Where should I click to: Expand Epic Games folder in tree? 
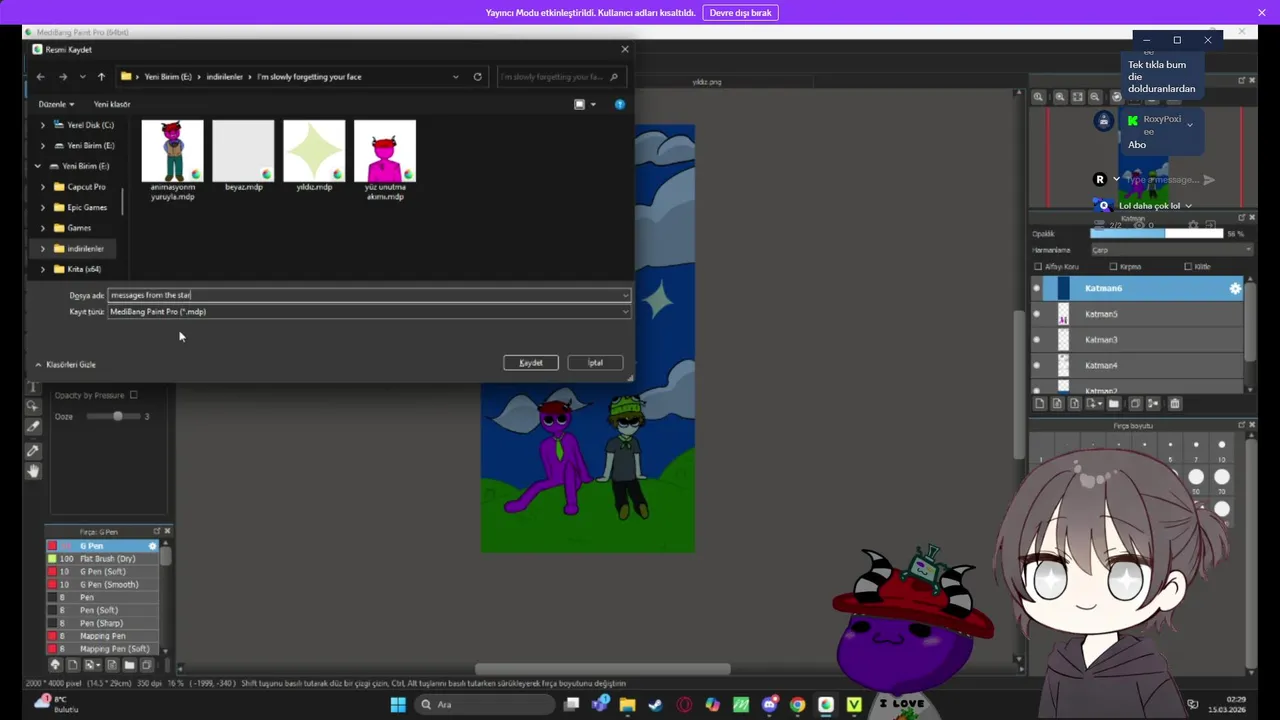[42, 207]
